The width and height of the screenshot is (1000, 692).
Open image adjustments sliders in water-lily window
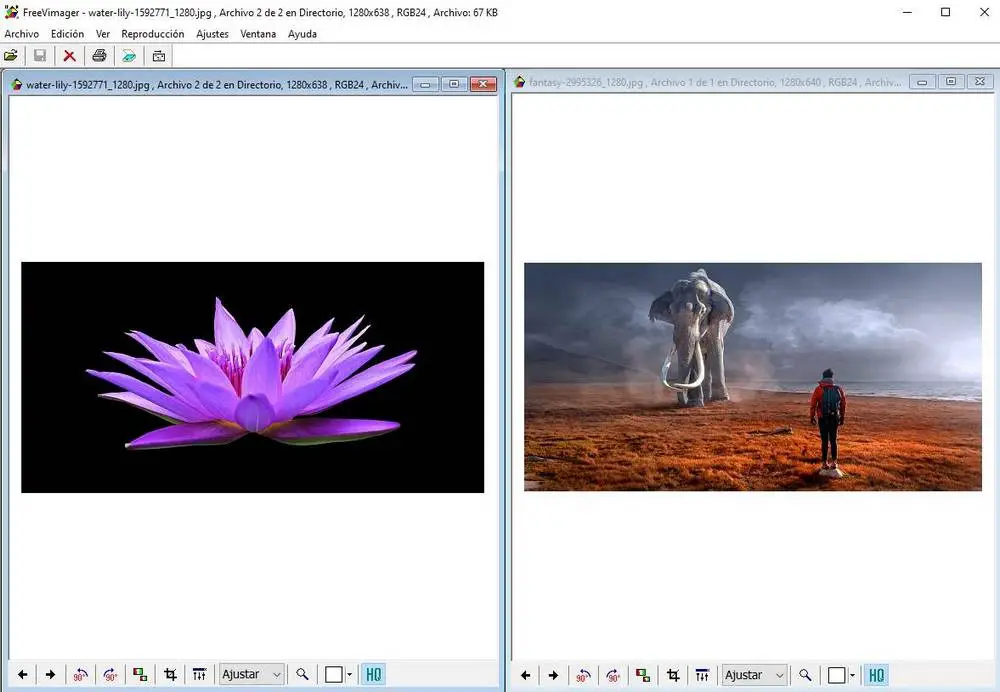click(200, 674)
